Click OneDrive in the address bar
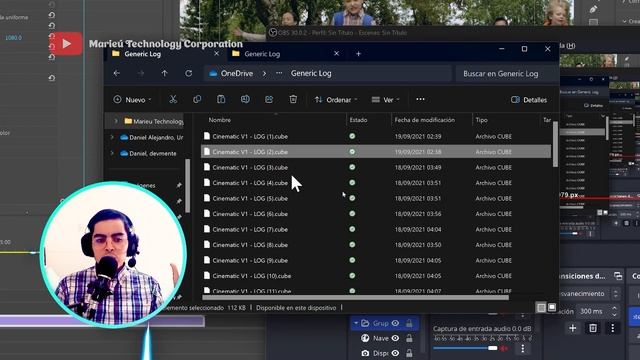The image size is (640, 360). pos(237,73)
